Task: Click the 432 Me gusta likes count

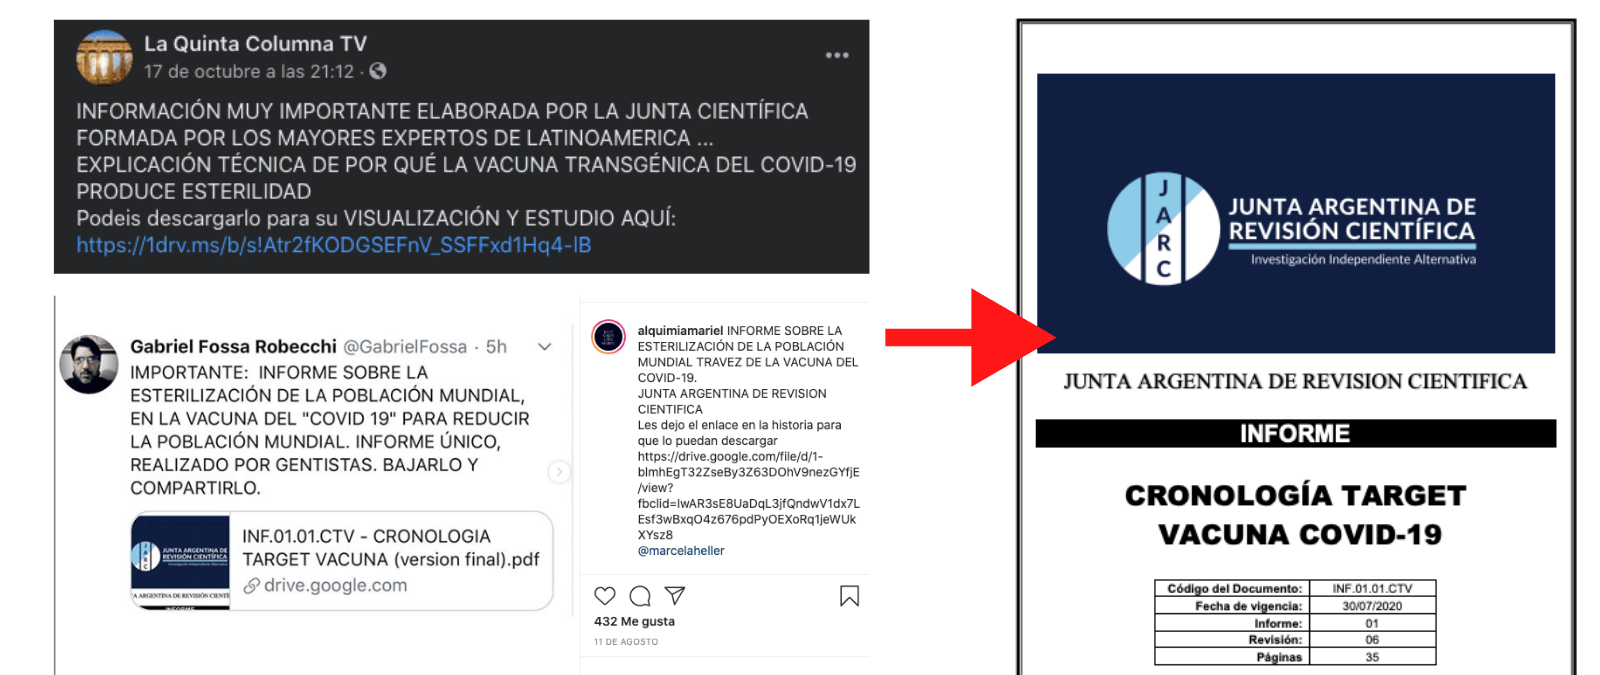Action: (x=634, y=621)
